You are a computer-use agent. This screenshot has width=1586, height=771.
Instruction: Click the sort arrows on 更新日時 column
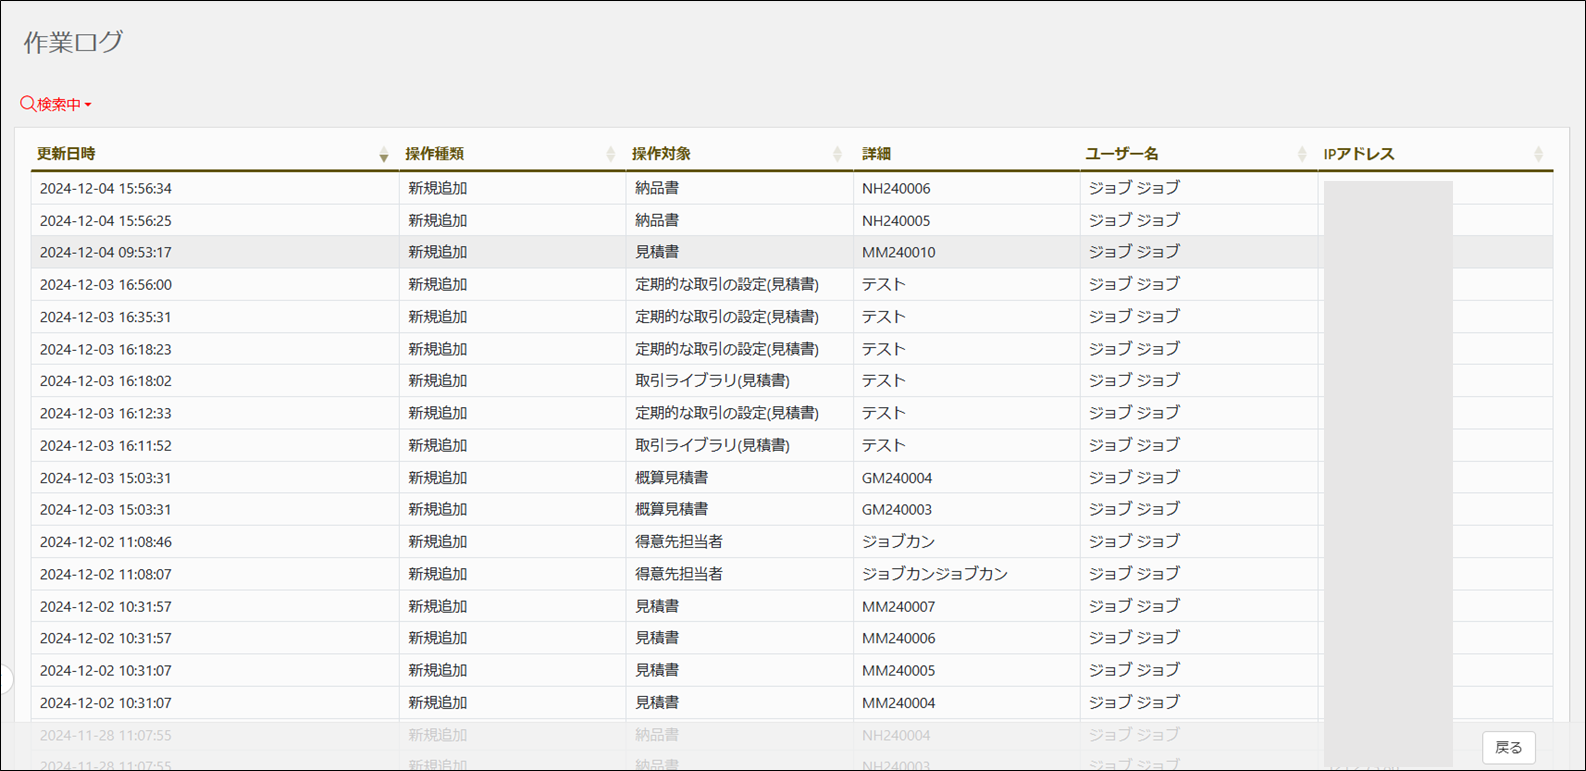(383, 154)
